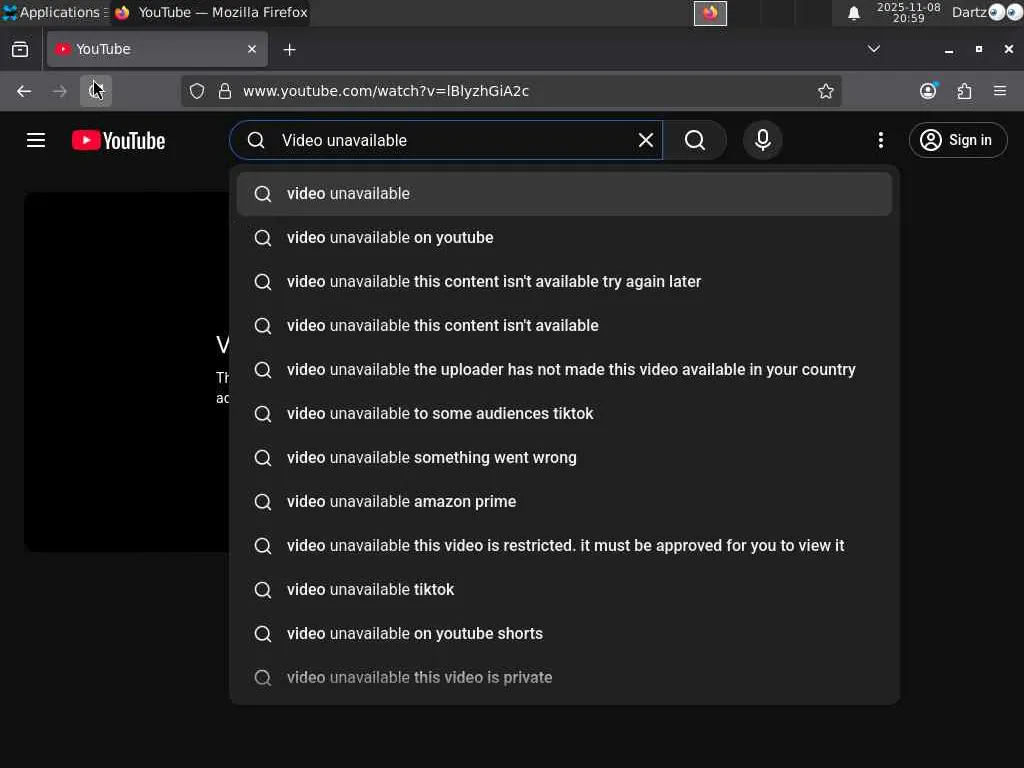Screen dimensions: 1024x768
Task: Open Firefox application hamburger menu
Action: point(1000,91)
